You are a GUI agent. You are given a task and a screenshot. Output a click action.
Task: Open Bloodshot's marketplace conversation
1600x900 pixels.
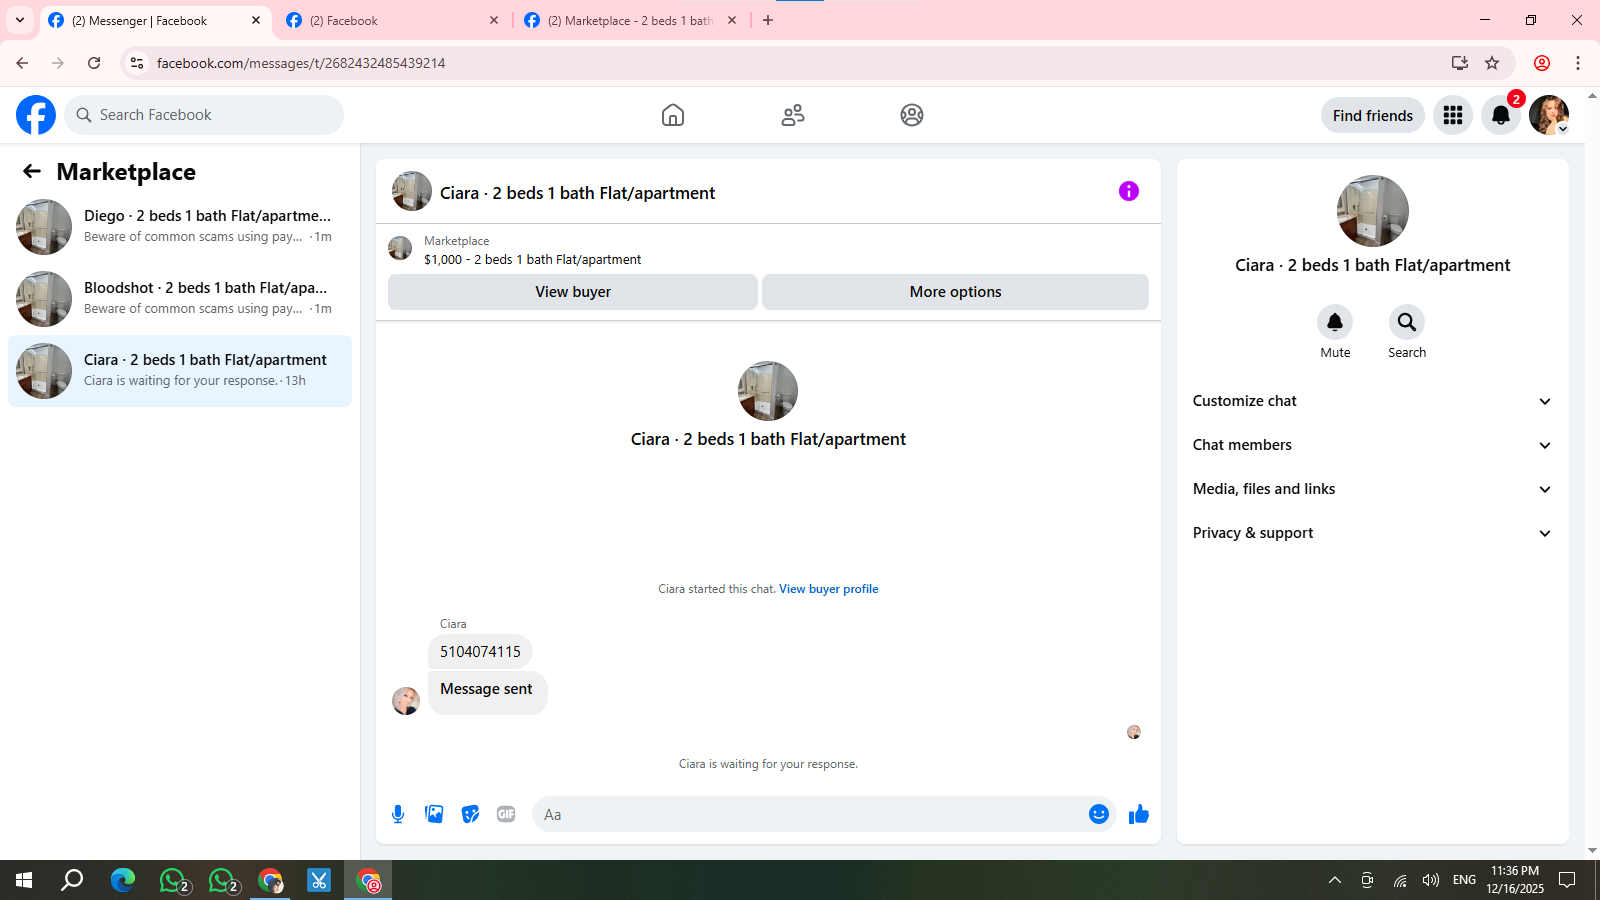(x=180, y=299)
